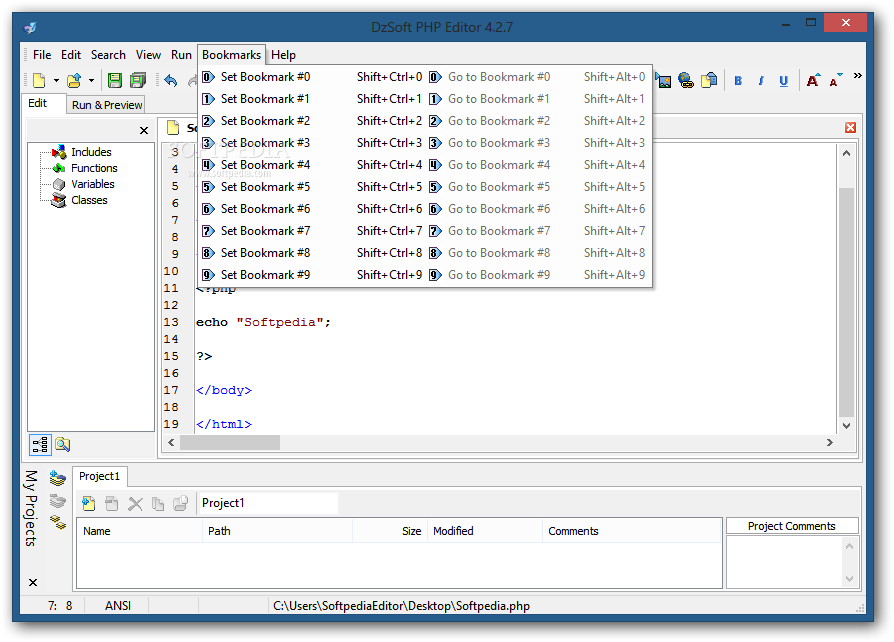Sort project files by Size column

click(x=390, y=531)
